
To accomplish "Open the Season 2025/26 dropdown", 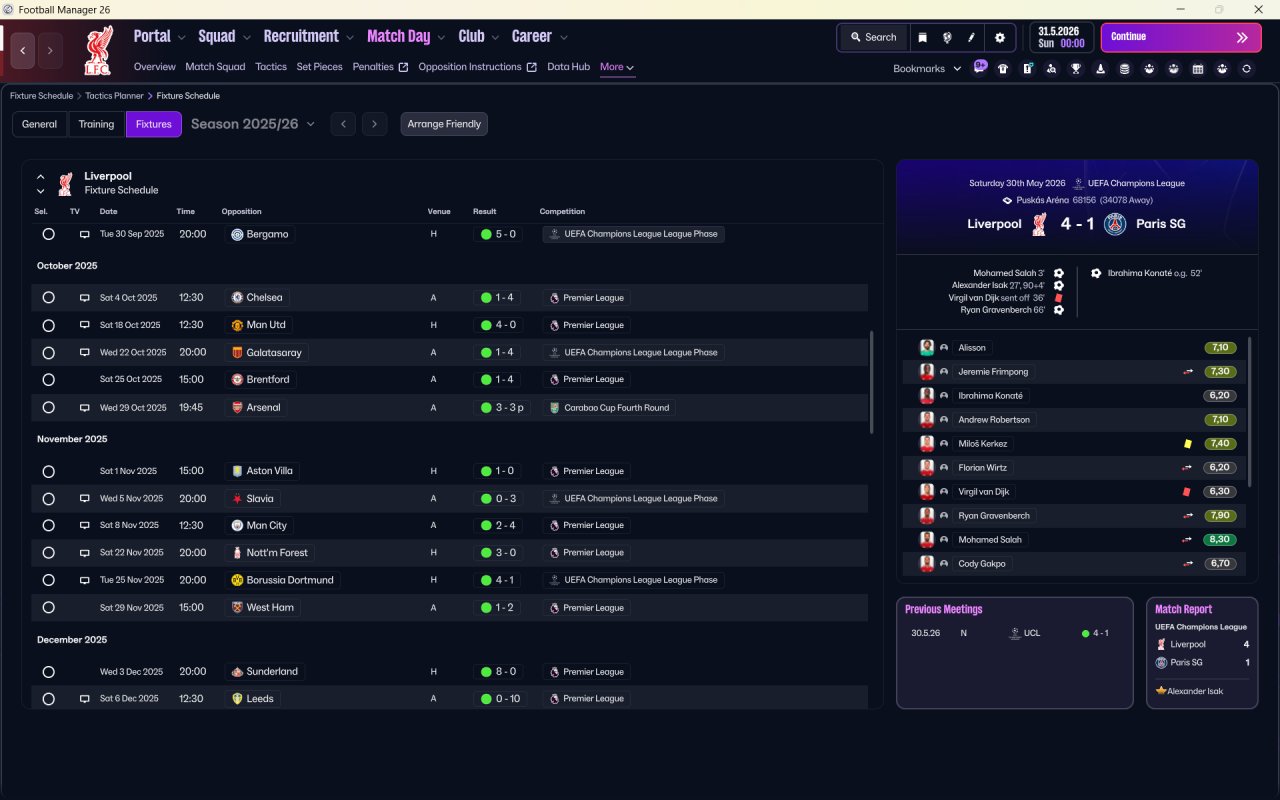I will pyautogui.click(x=253, y=124).
